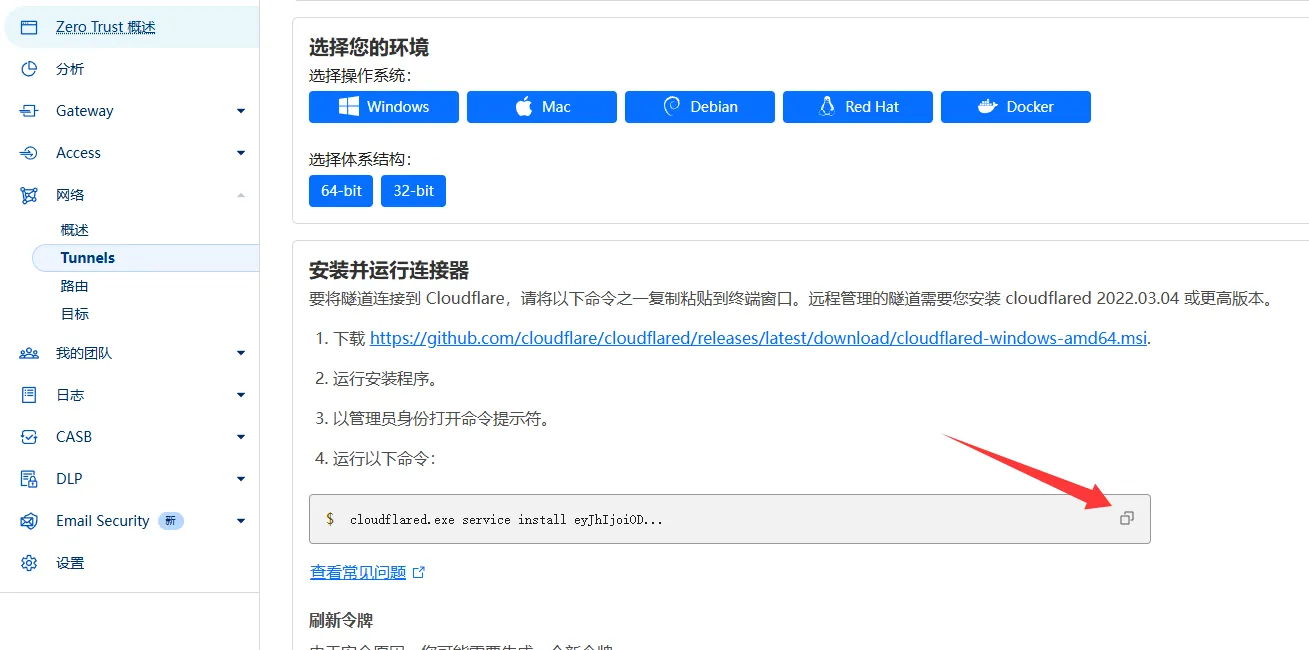Expand the Gateway menu arrow
The width and height of the screenshot is (1309, 650).
[x=241, y=111]
